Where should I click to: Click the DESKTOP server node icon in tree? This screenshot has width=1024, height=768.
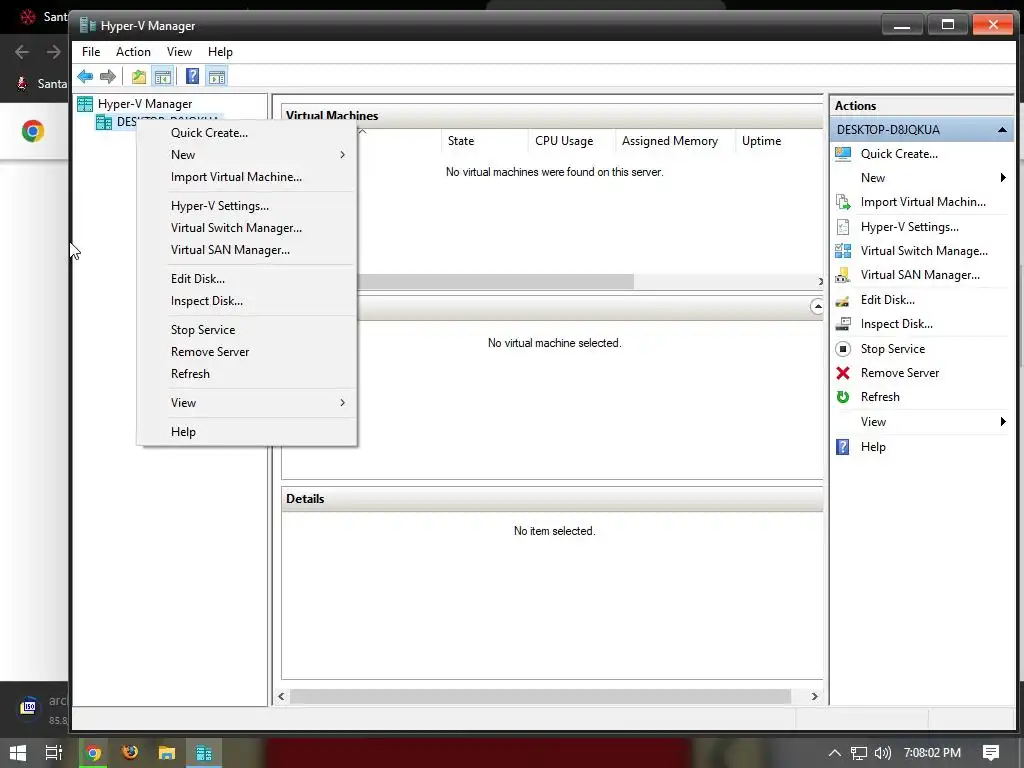[x=104, y=122]
